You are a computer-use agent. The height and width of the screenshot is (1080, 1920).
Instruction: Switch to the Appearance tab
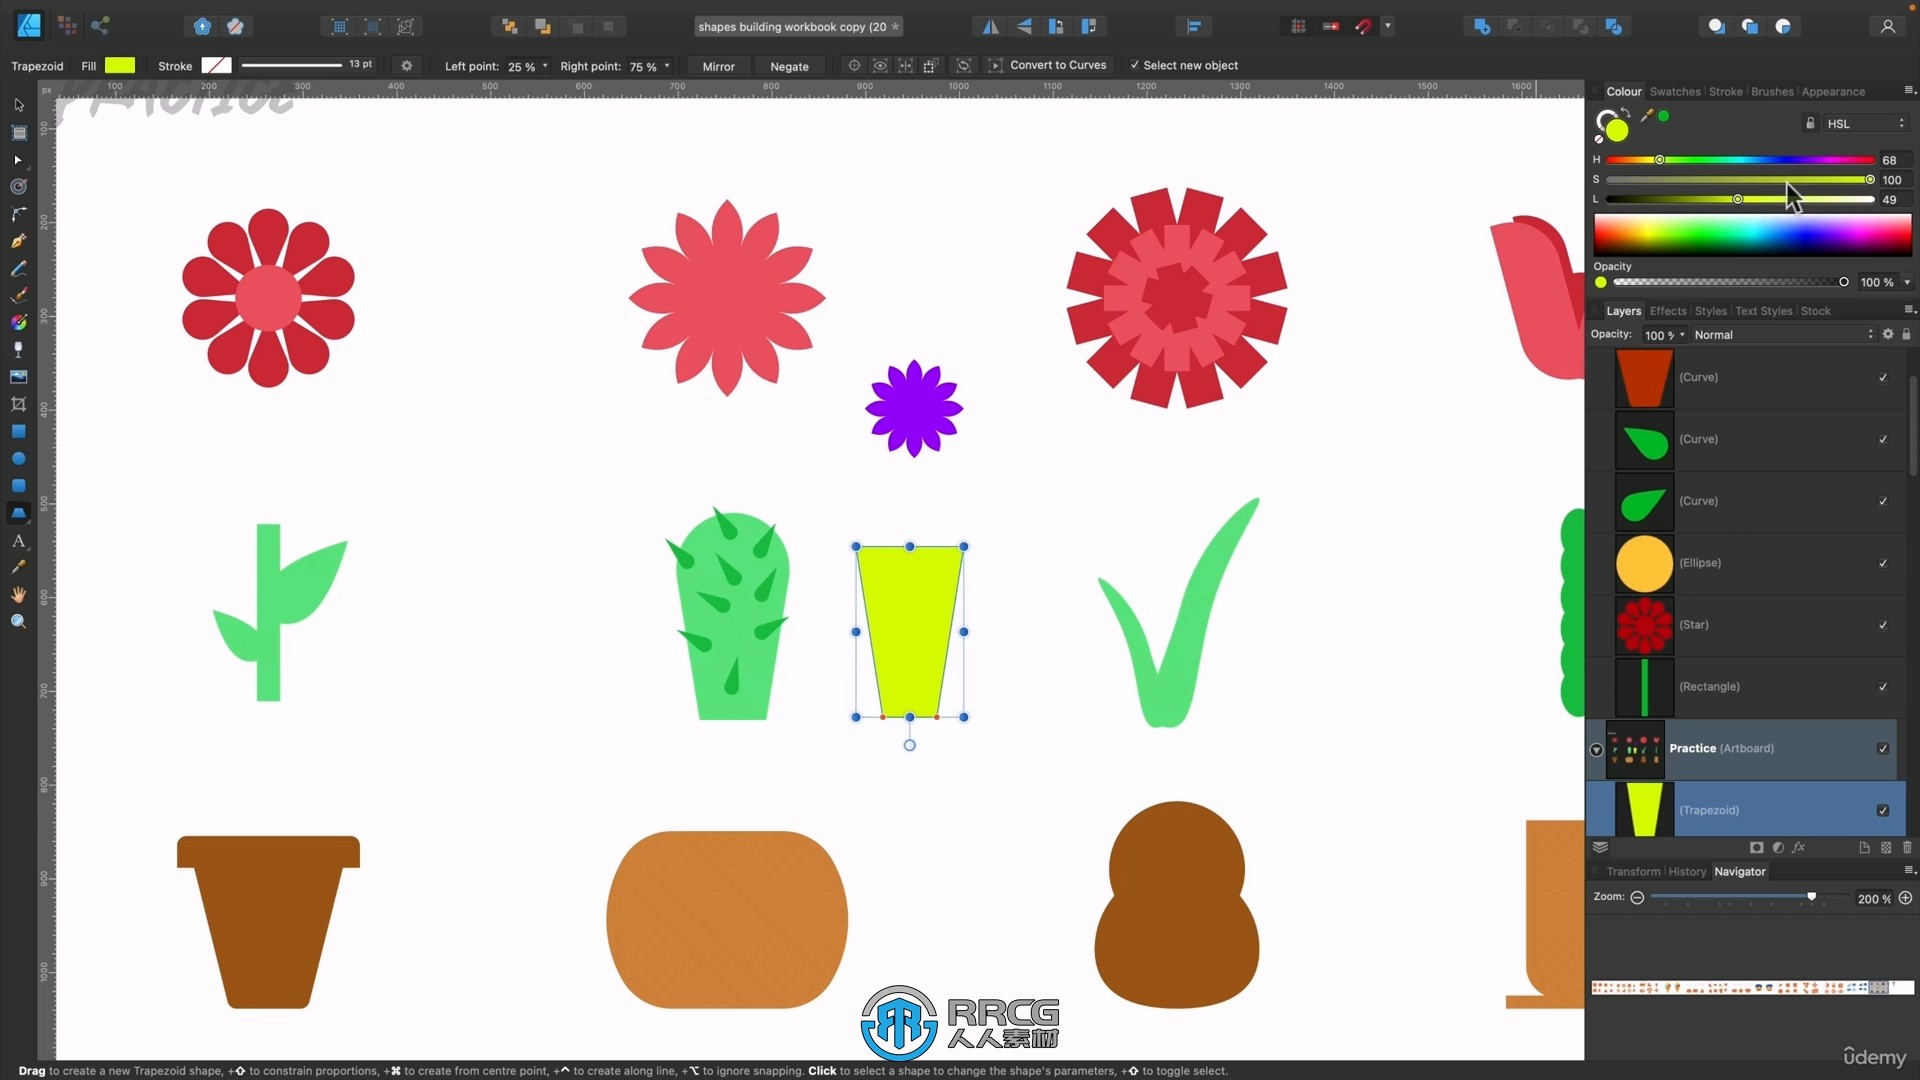[1833, 91]
